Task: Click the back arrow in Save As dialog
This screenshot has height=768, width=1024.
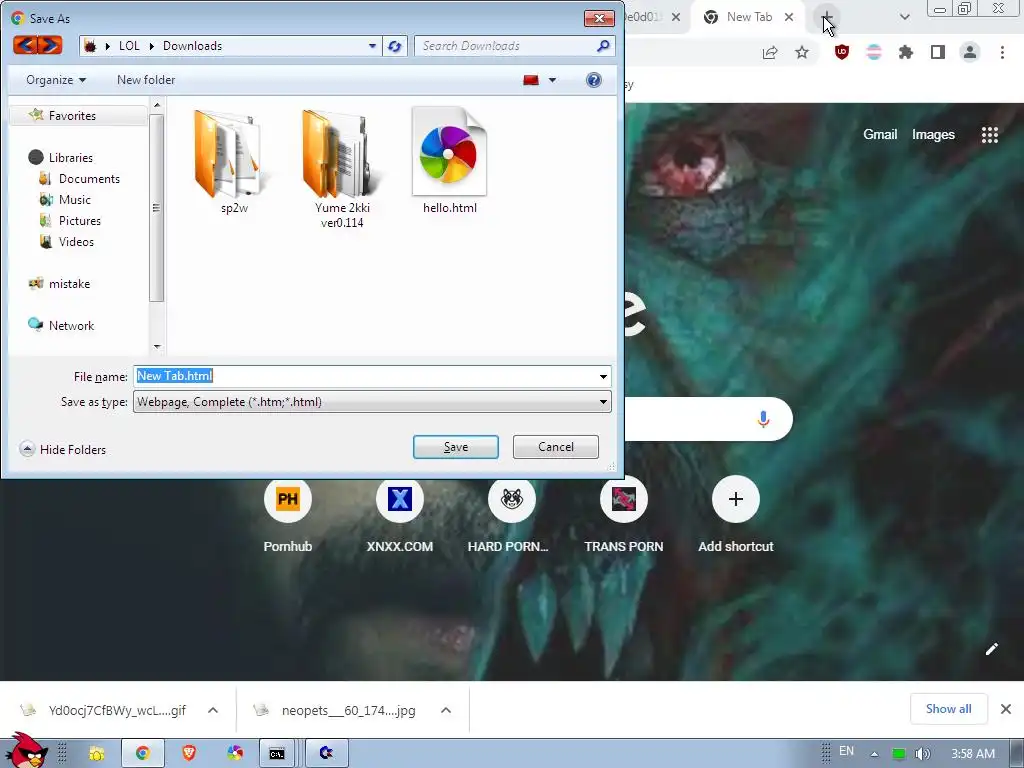Action: [25, 45]
